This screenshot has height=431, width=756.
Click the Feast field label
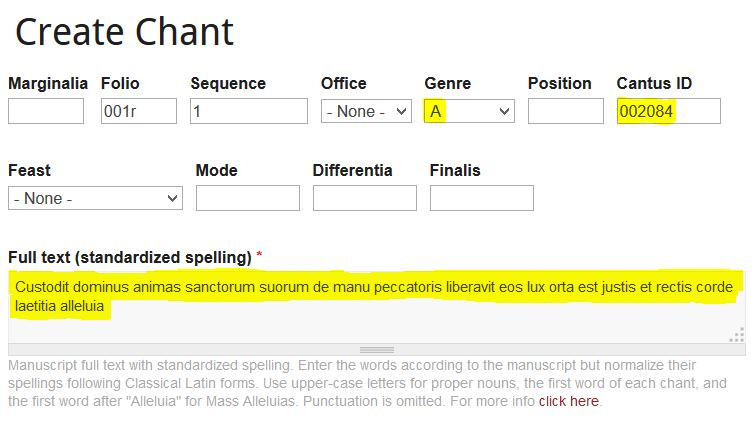[29, 170]
